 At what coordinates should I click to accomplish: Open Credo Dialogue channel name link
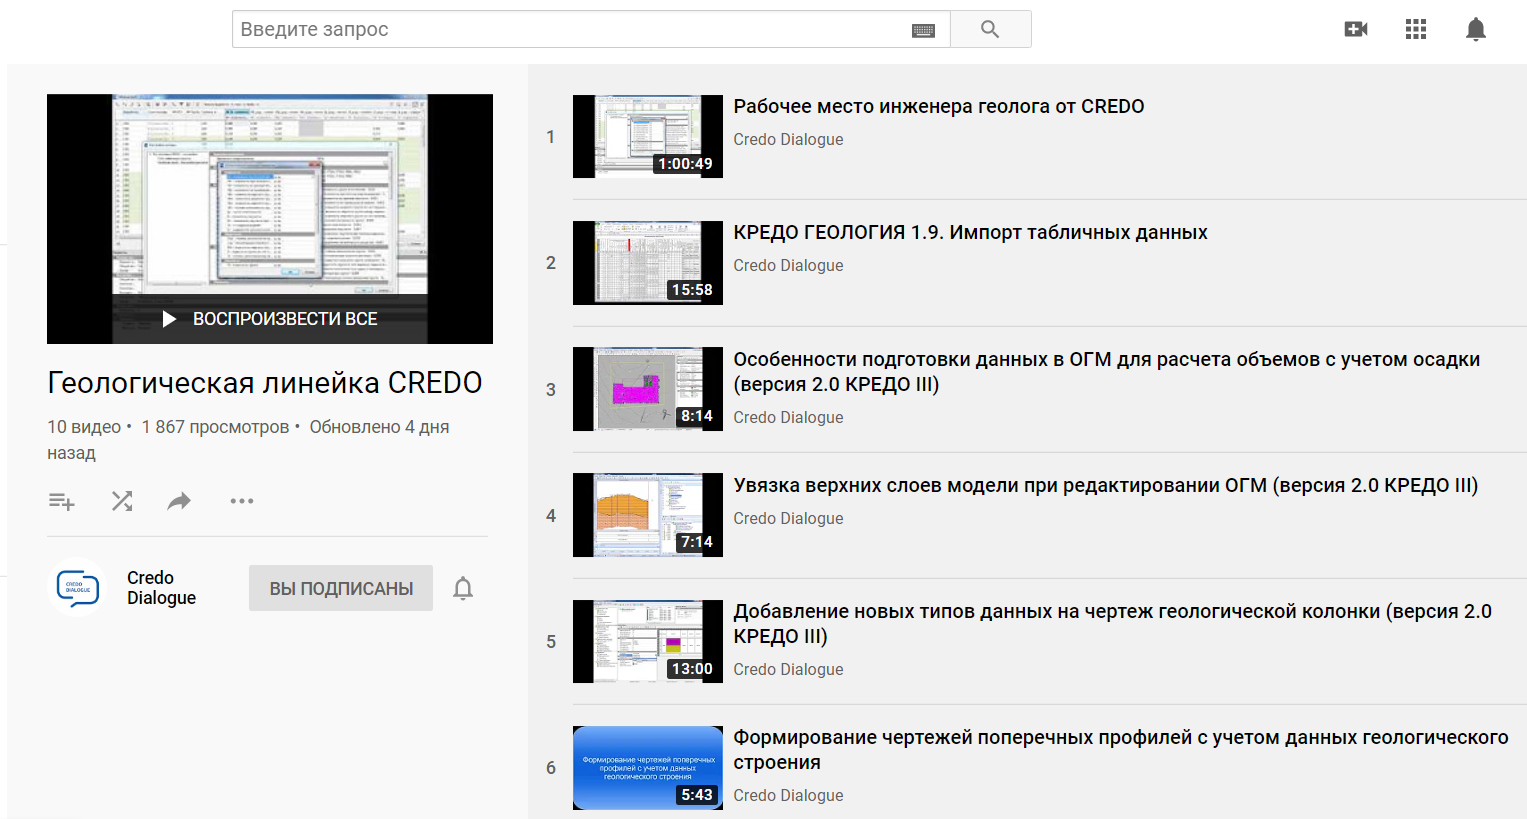(161, 588)
